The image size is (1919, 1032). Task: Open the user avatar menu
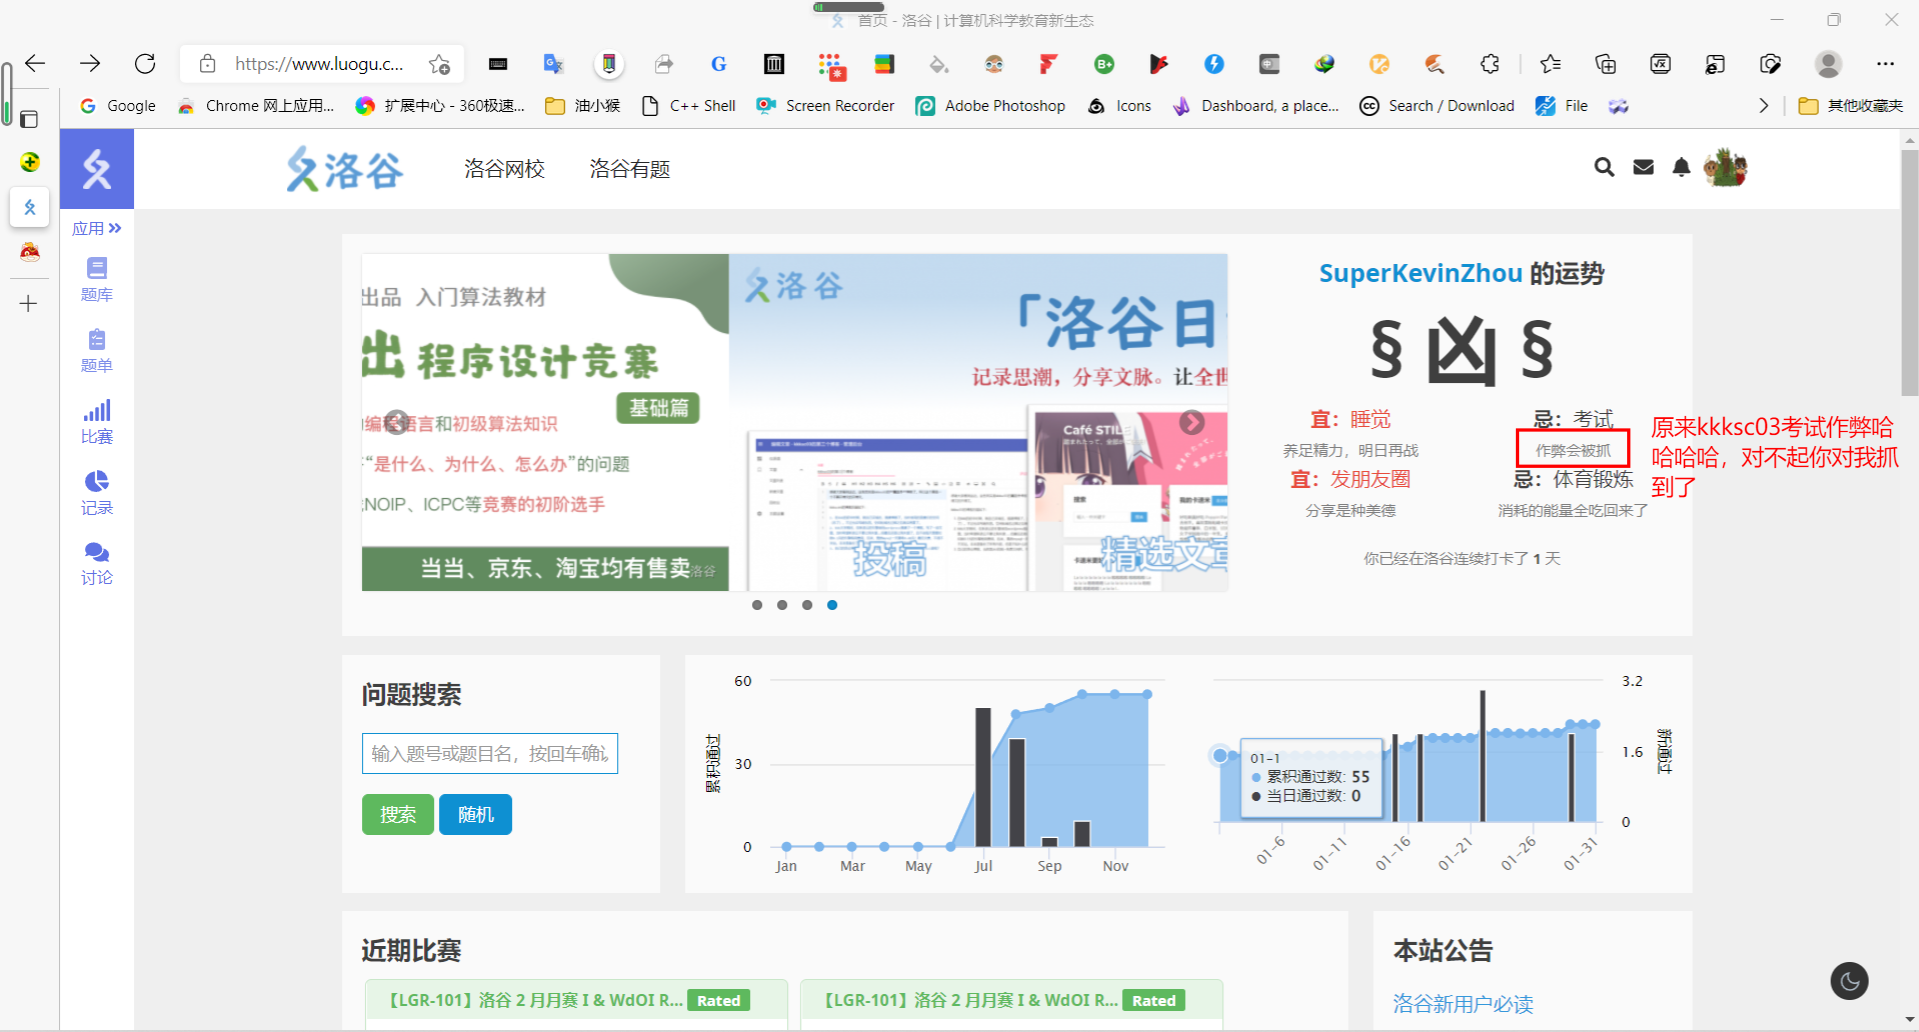pos(1725,167)
